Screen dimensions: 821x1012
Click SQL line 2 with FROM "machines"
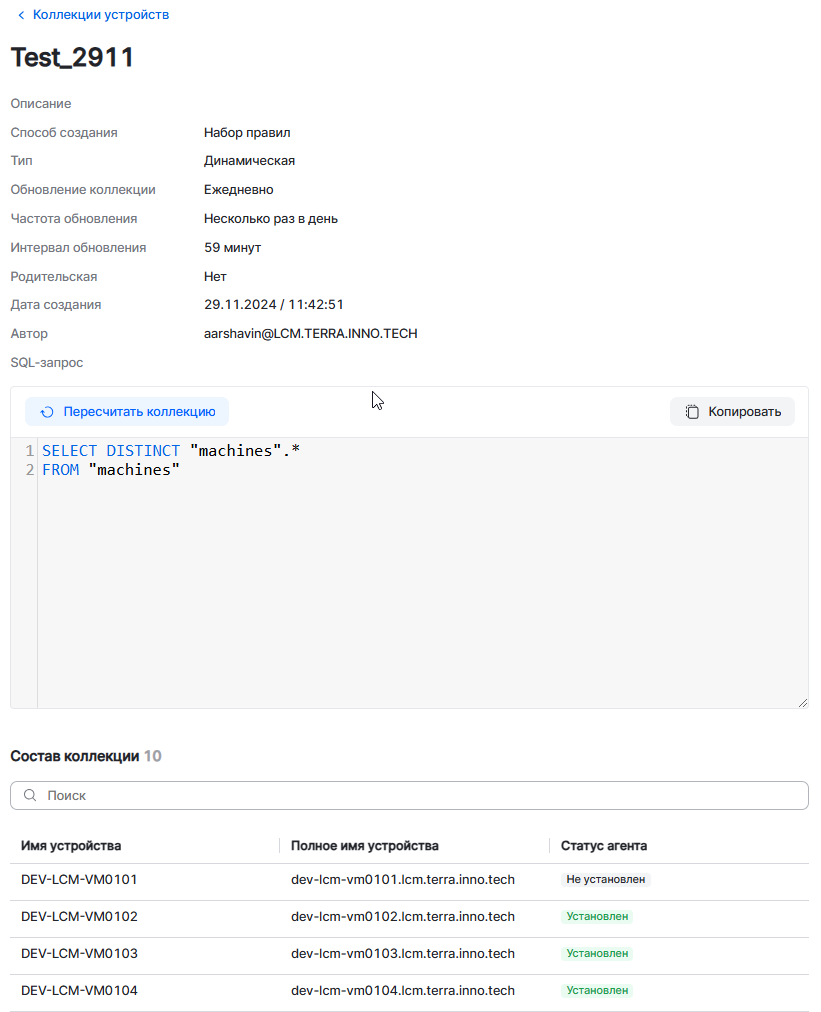pyautogui.click(x=110, y=470)
